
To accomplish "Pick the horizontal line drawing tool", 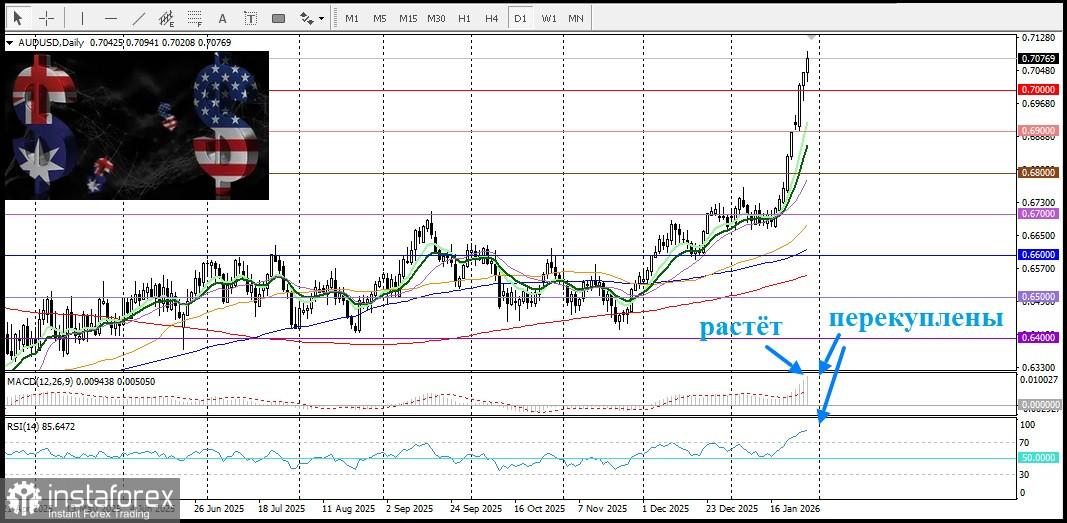I will point(111,18).
